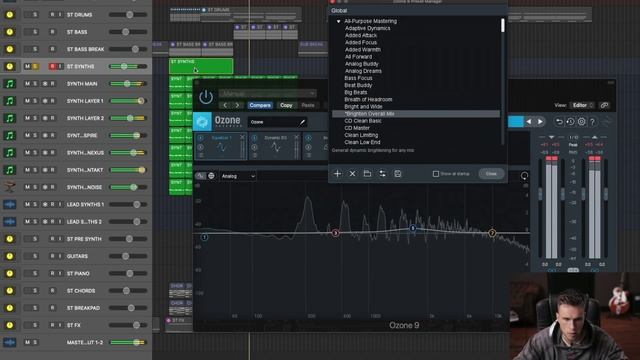This screenshot has width=640, height=360.
Task: Mute the ST SYNTHS track
Action: [27, 67]
